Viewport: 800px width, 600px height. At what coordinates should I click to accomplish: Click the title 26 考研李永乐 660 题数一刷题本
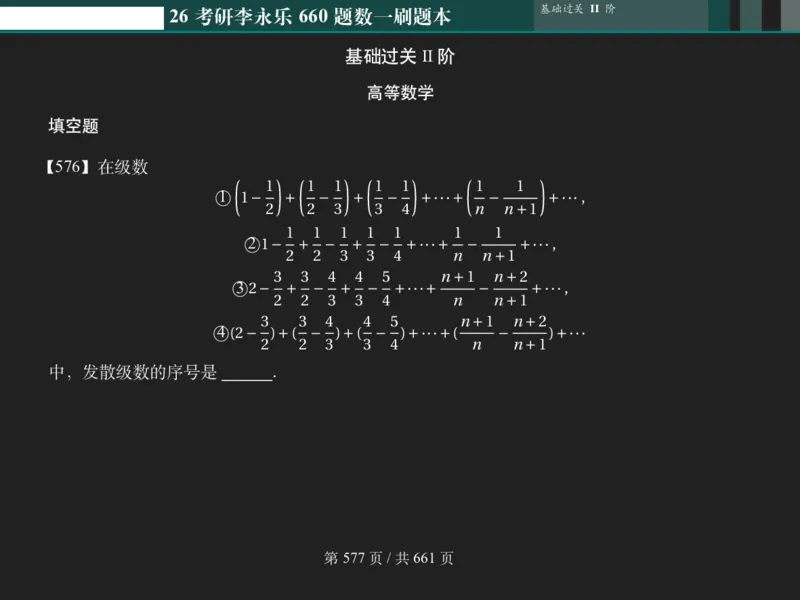310,15
